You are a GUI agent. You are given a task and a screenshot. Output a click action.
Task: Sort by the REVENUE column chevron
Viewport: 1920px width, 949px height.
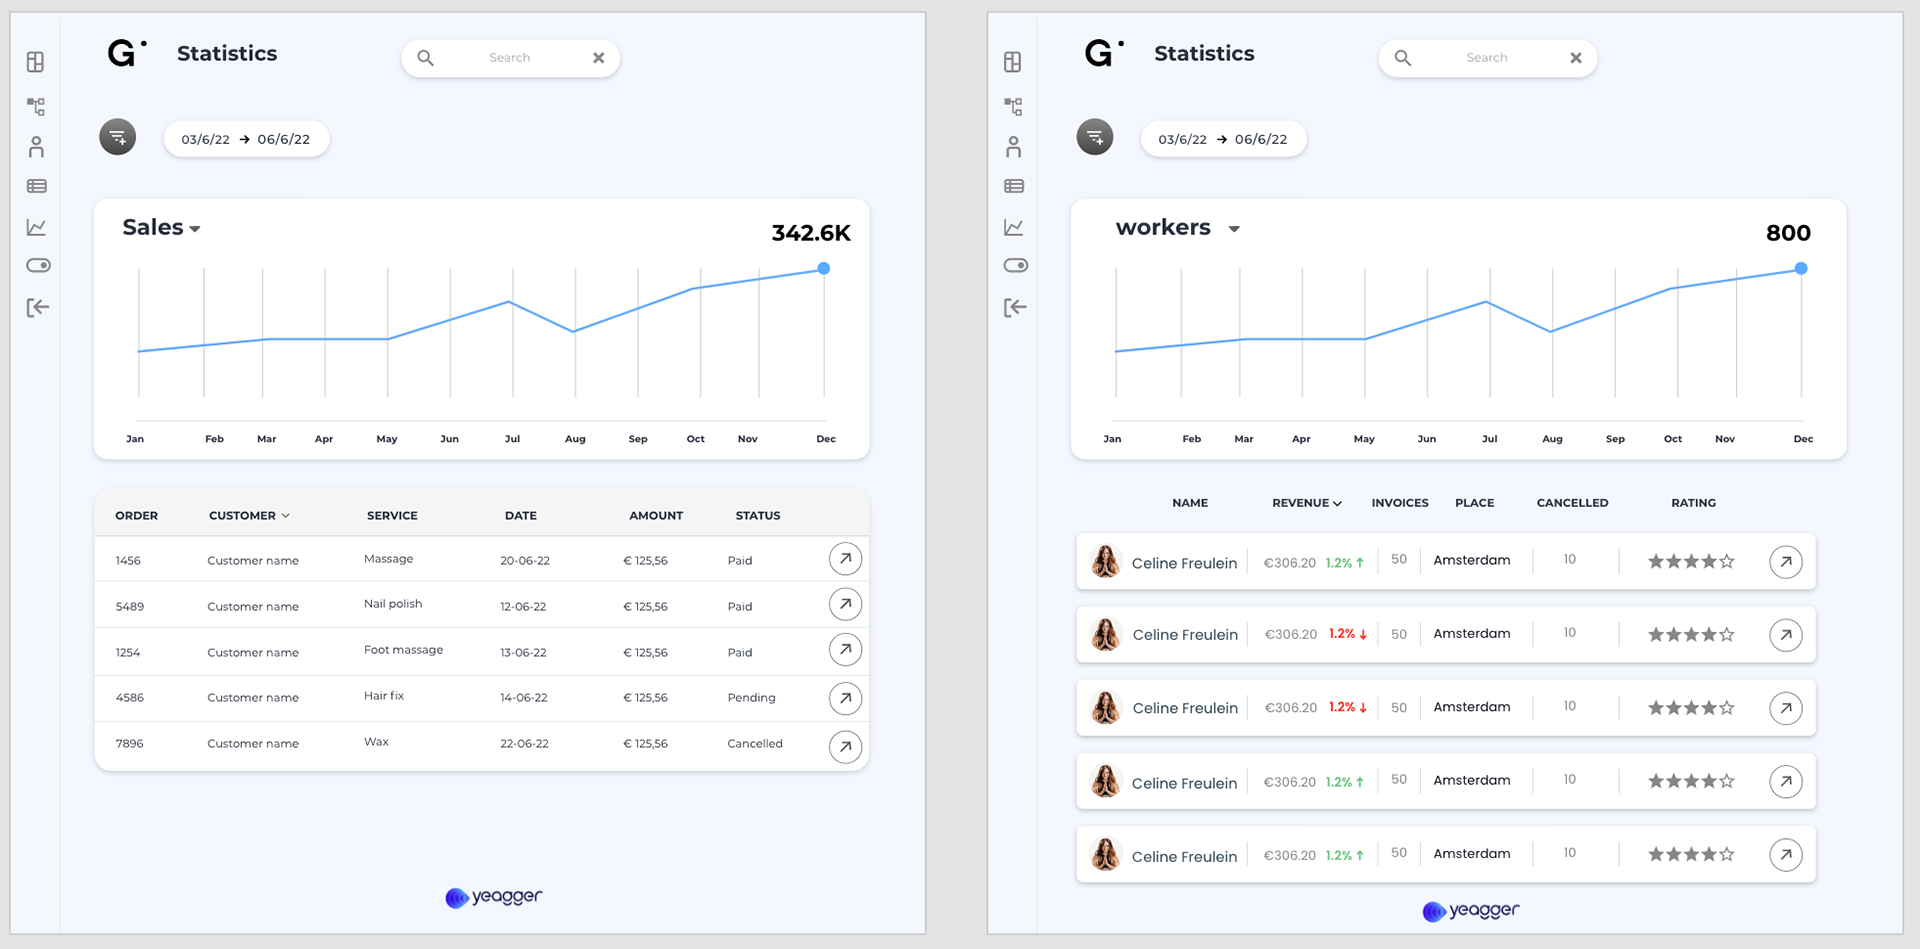(x=1338, y=504)
